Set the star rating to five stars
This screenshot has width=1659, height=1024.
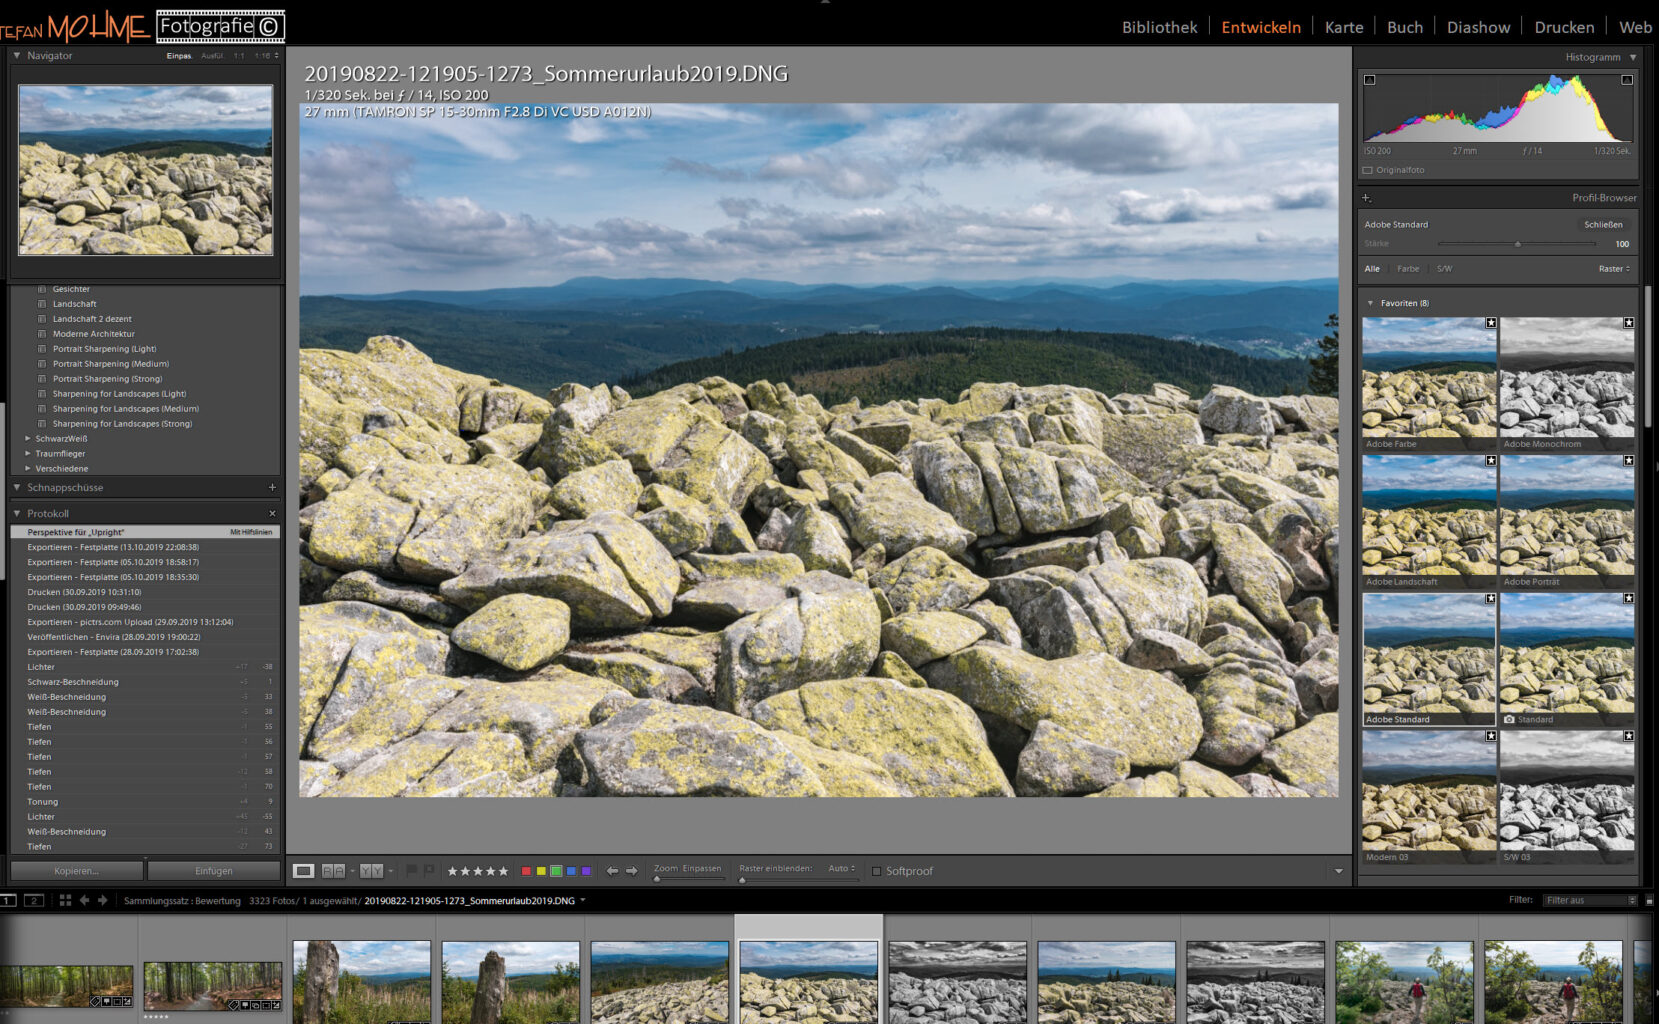[503, 871]
